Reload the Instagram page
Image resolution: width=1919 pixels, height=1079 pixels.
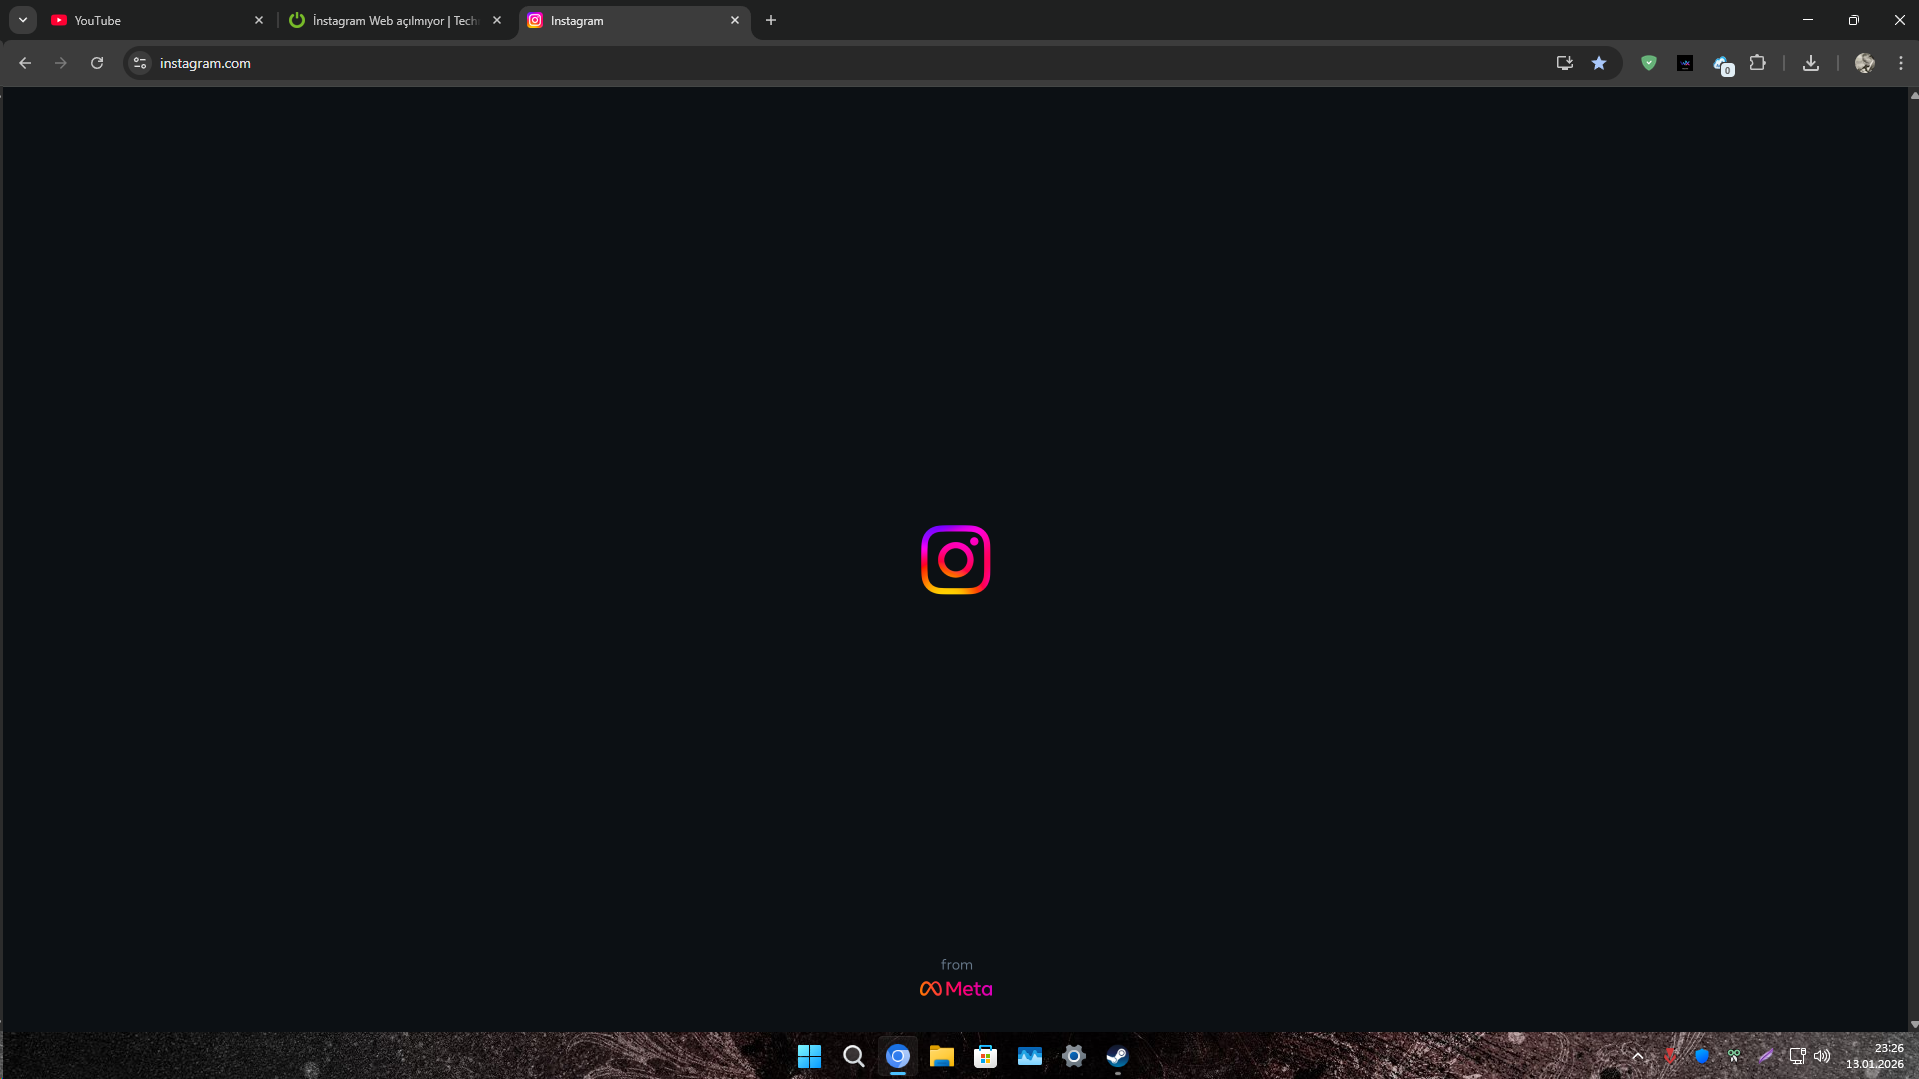pos(97,63)
